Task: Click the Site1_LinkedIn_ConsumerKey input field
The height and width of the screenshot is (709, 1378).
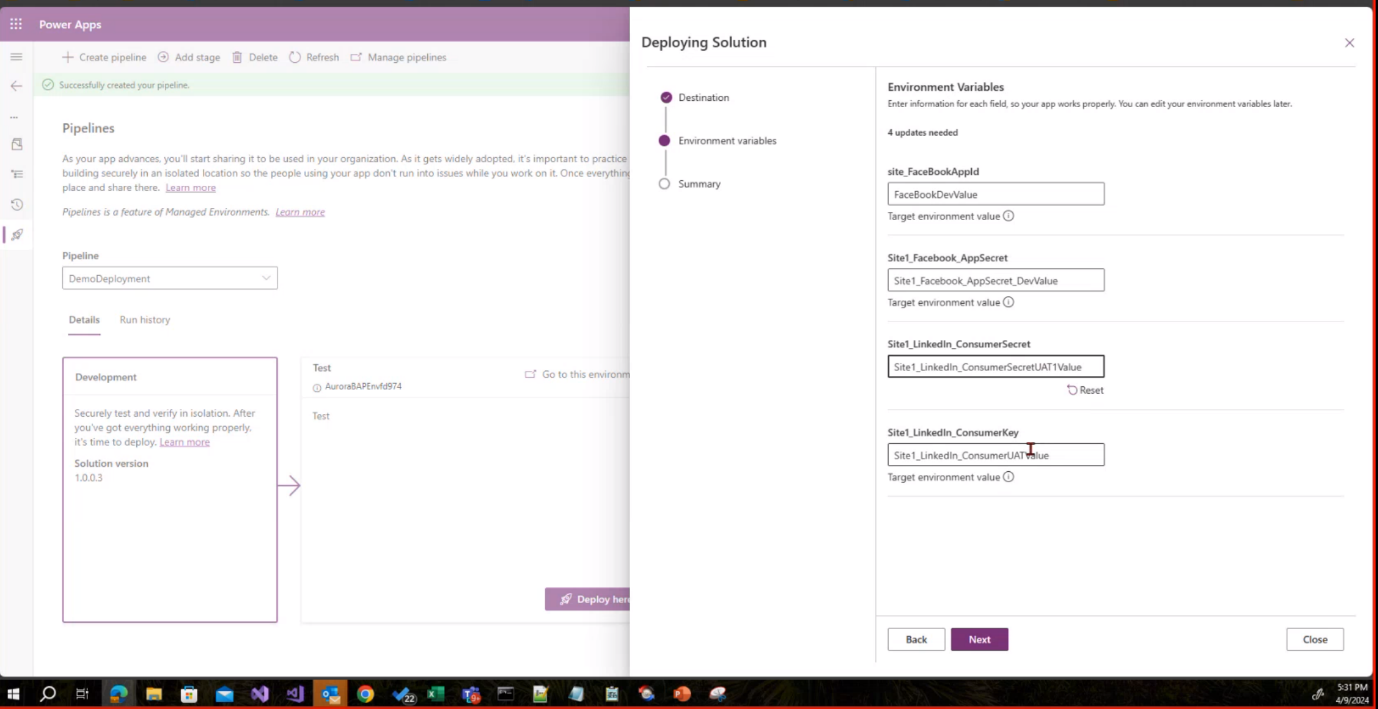Action: click(996, 455)
